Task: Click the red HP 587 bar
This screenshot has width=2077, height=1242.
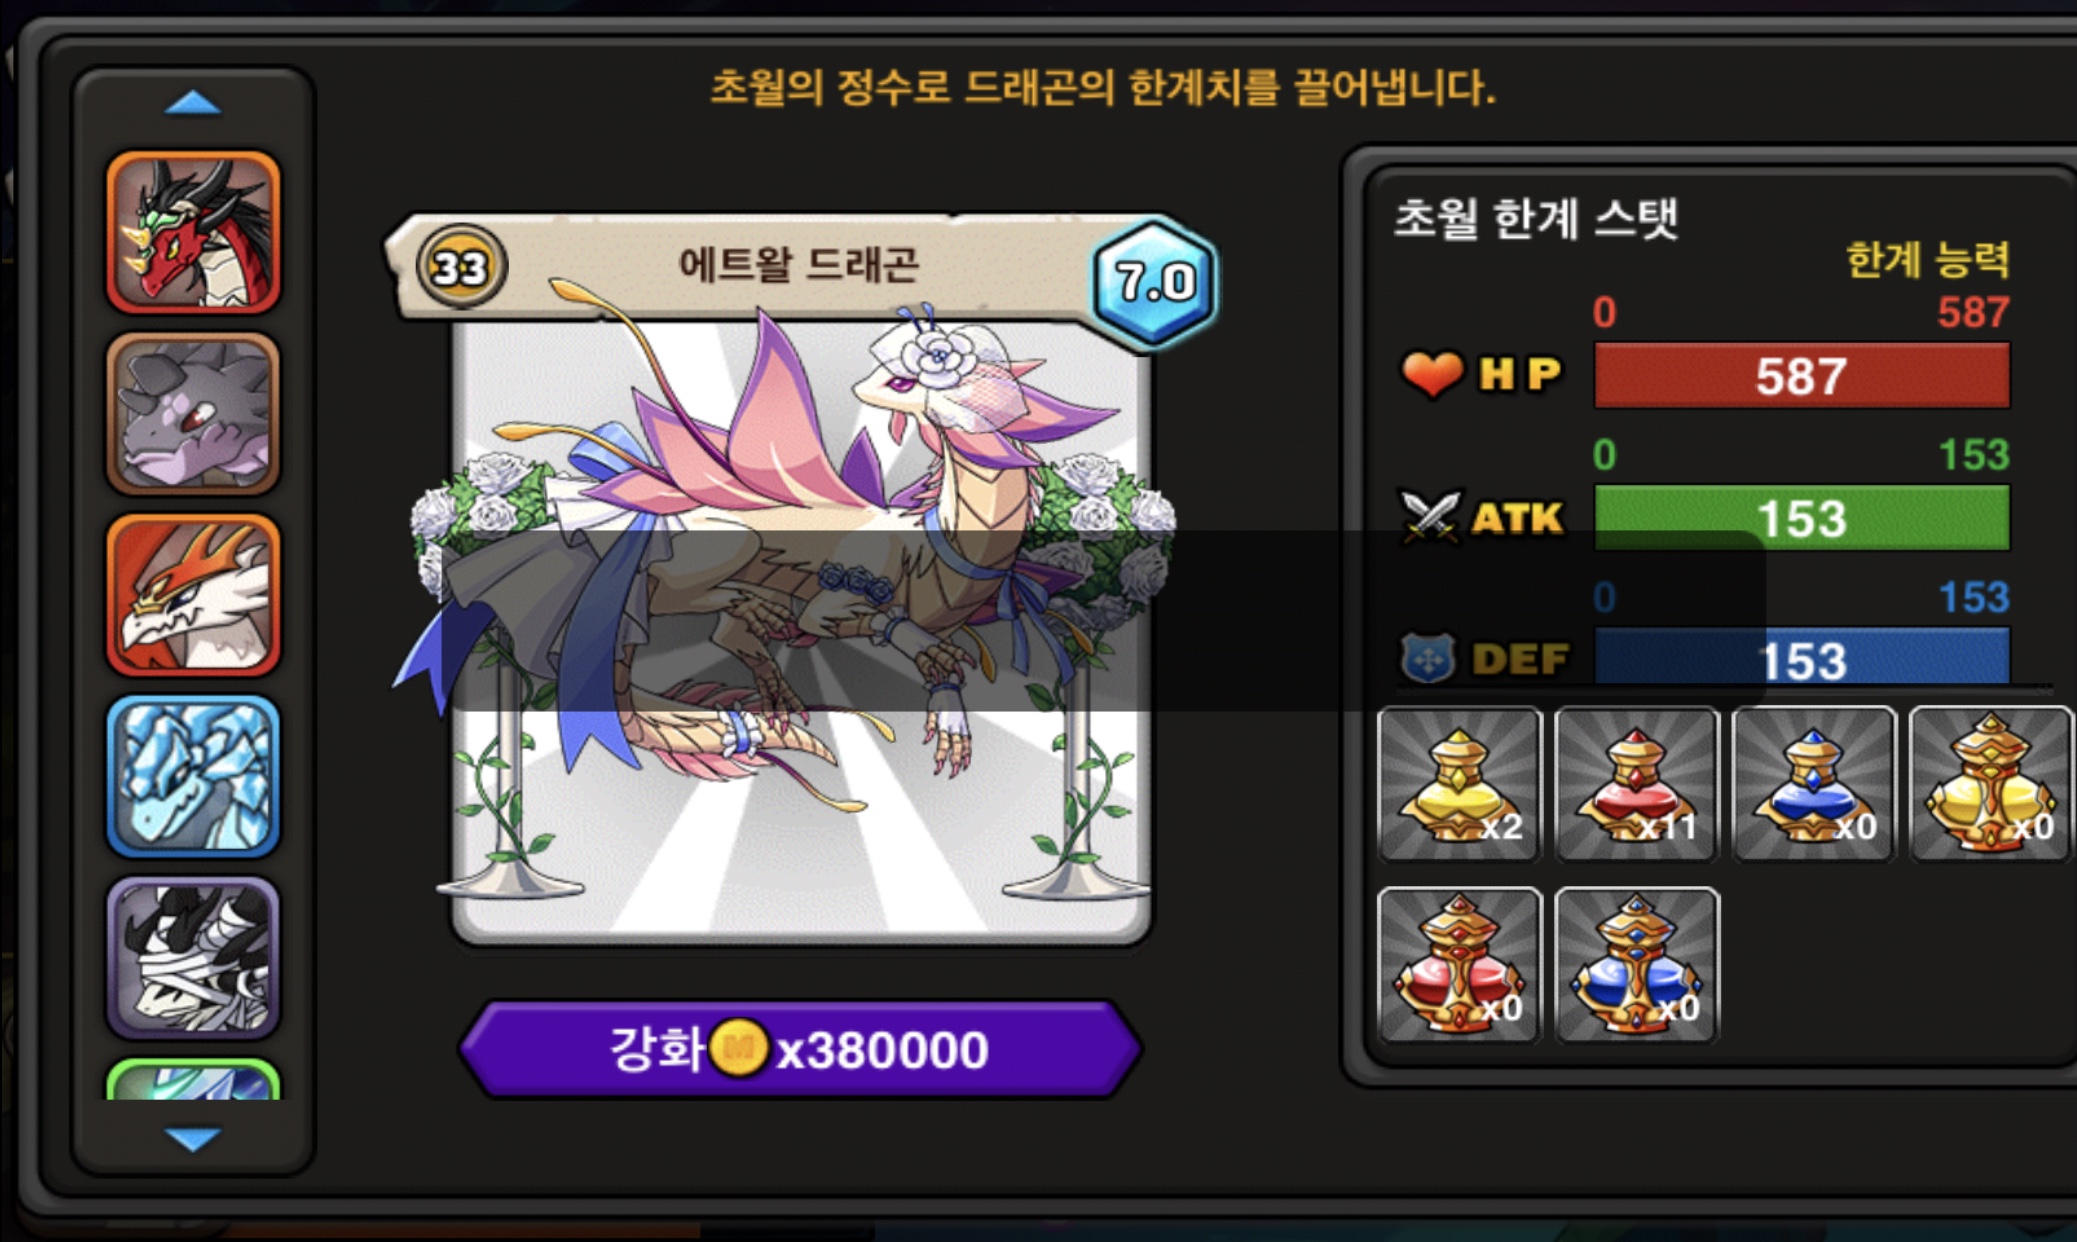Action: pos(1802,375)
